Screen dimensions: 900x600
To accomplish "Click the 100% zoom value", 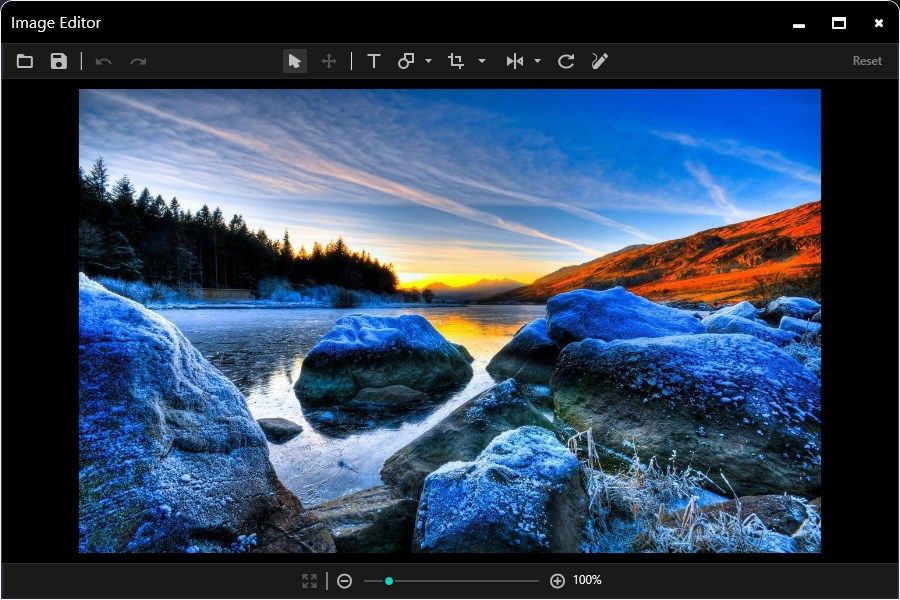I will coord(587,580).
